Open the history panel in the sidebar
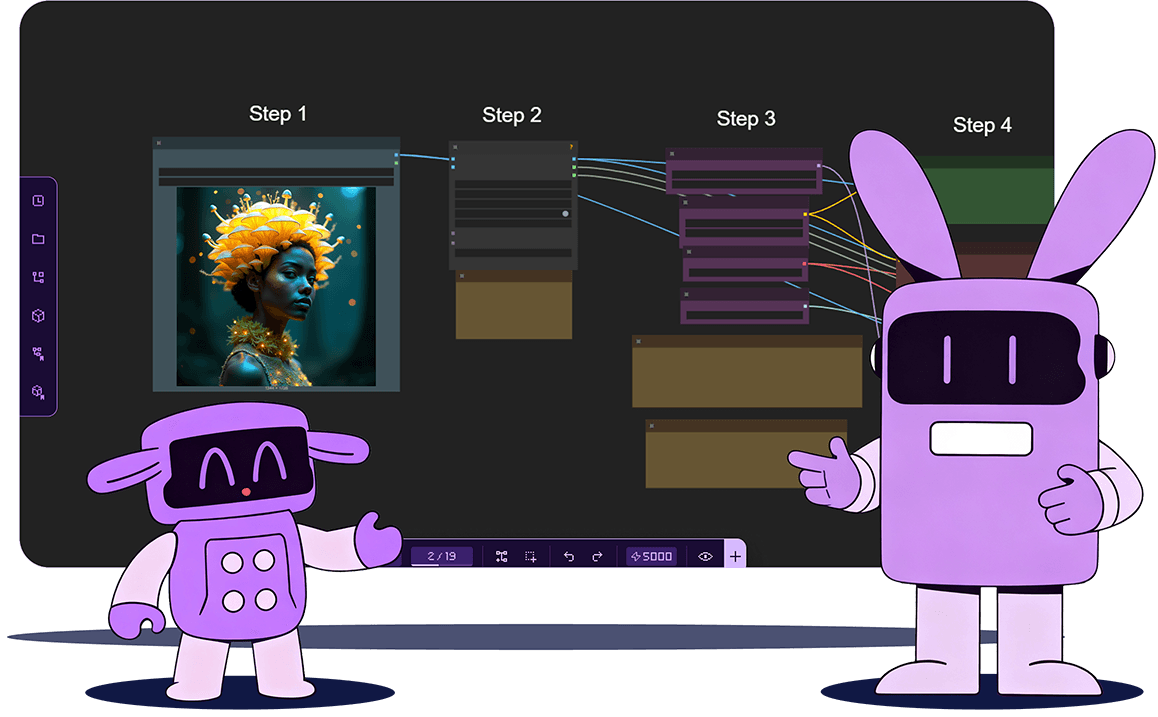This screenshot has width=1158, height=717. 38,201
